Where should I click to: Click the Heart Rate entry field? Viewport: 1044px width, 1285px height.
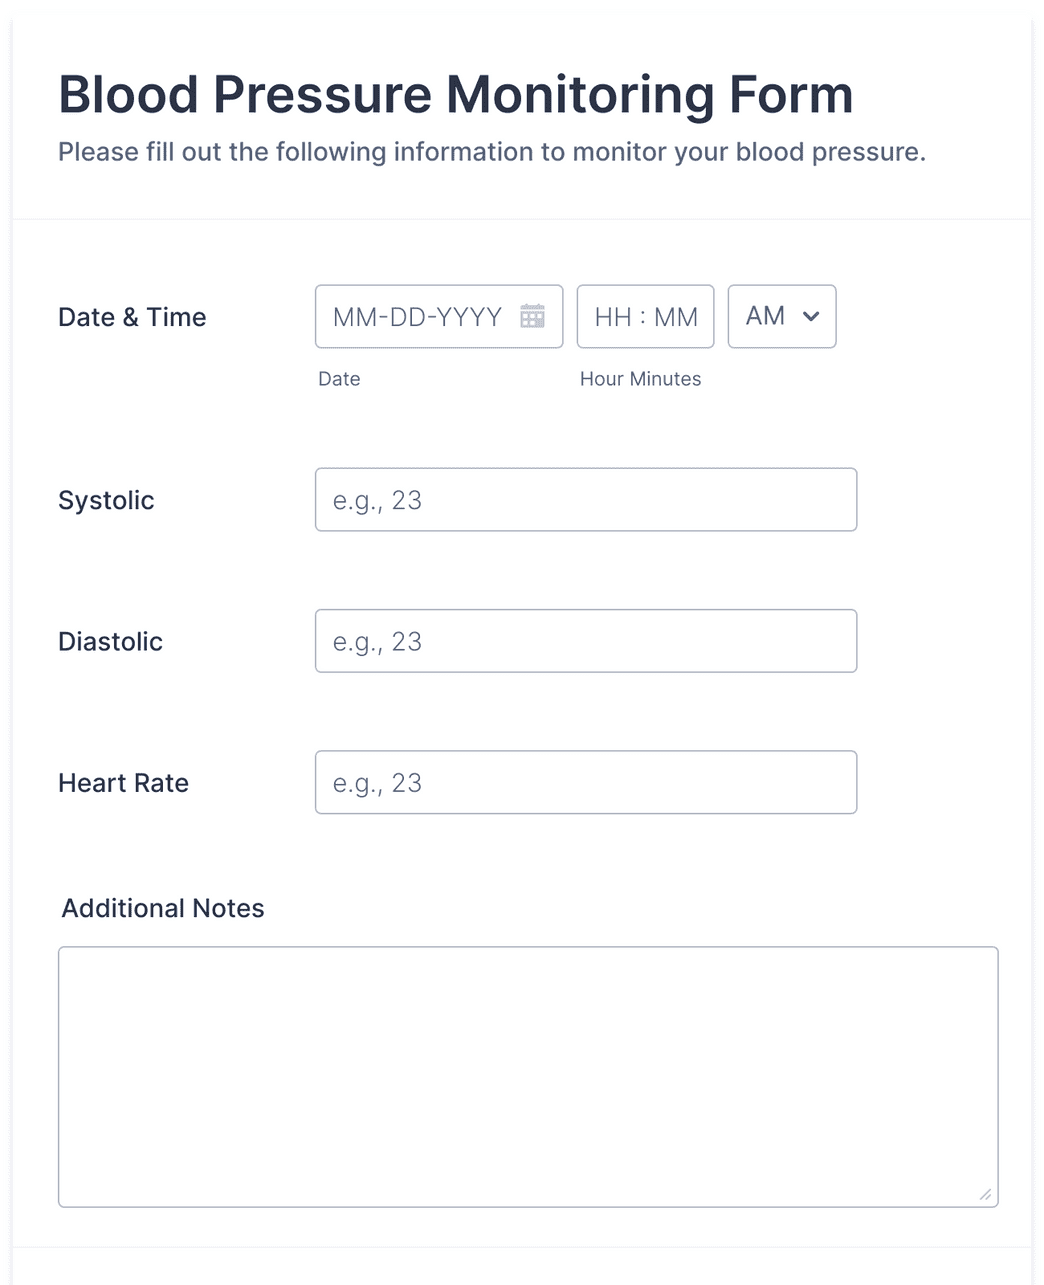click(586, 782)
